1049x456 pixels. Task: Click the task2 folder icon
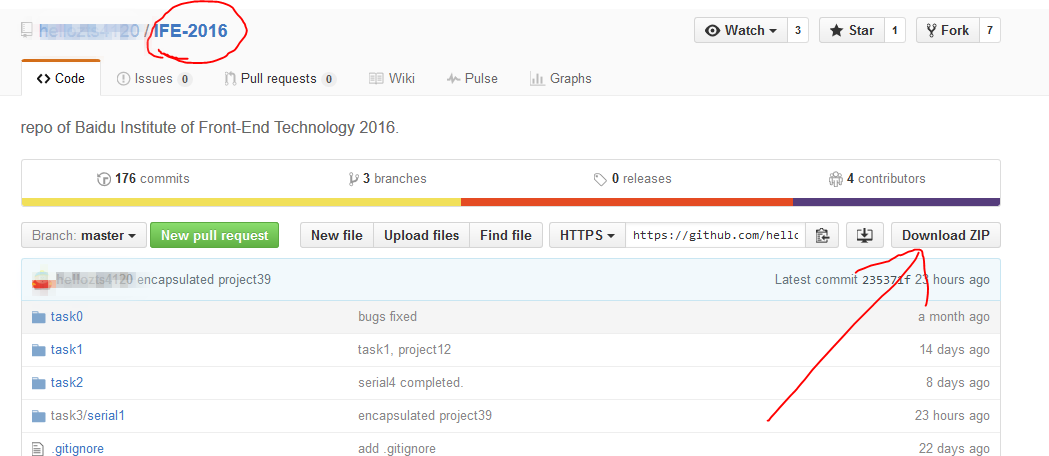click(x=38, y=382)
